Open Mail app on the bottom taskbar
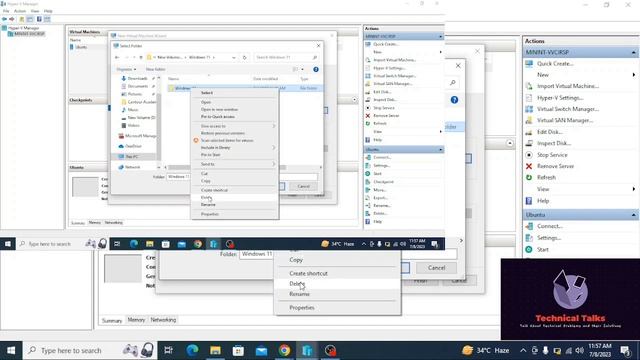This screenshot has height=360, width=640. tap(261, 350)
